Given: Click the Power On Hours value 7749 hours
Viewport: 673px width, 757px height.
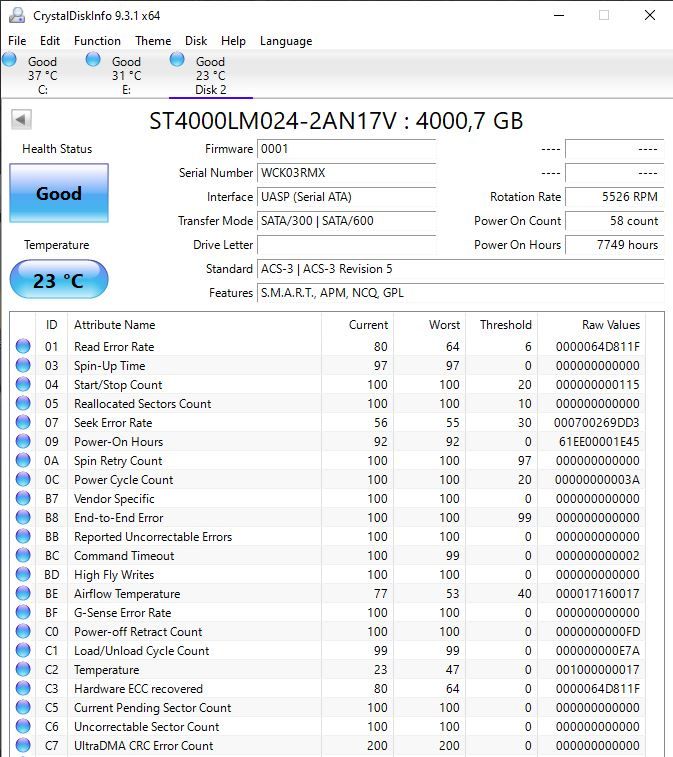Looking at the screenshot, I should pyautogui.click(x=615, y=245).
